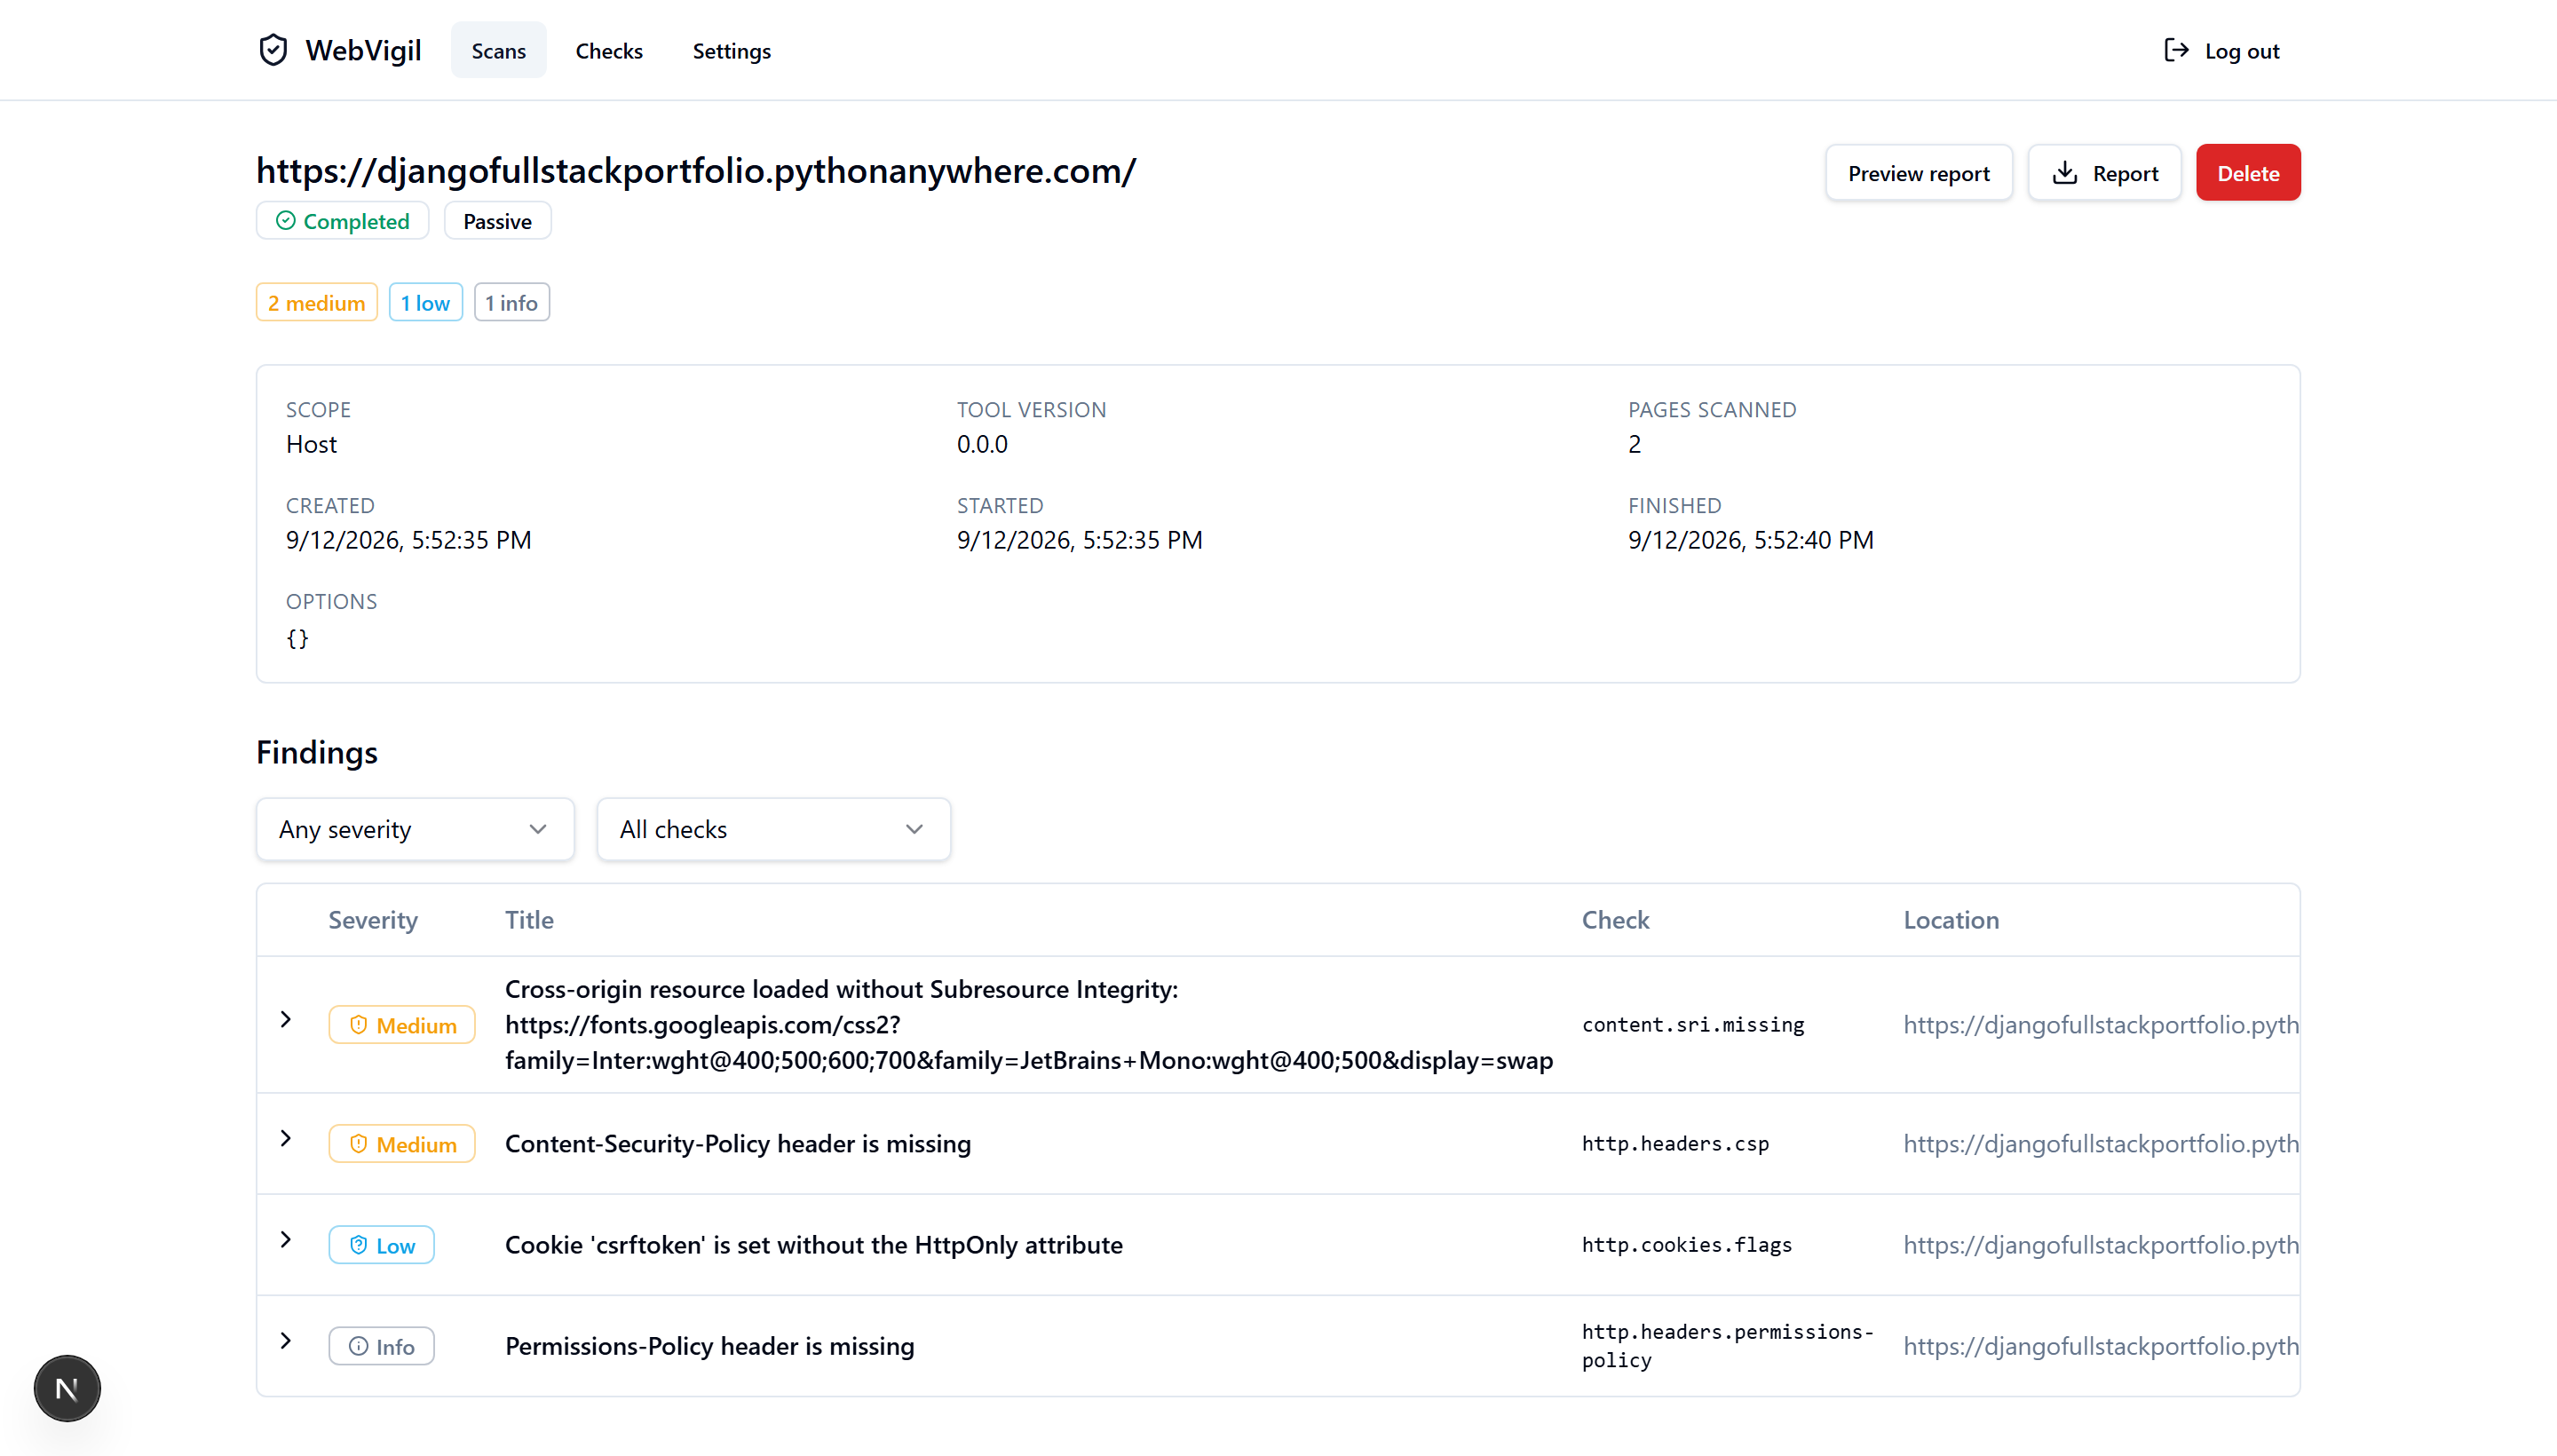Go to the Settings tab
Image resolution: width=2557 pixels, height=1456 pixels.
(x=731, y=50)
